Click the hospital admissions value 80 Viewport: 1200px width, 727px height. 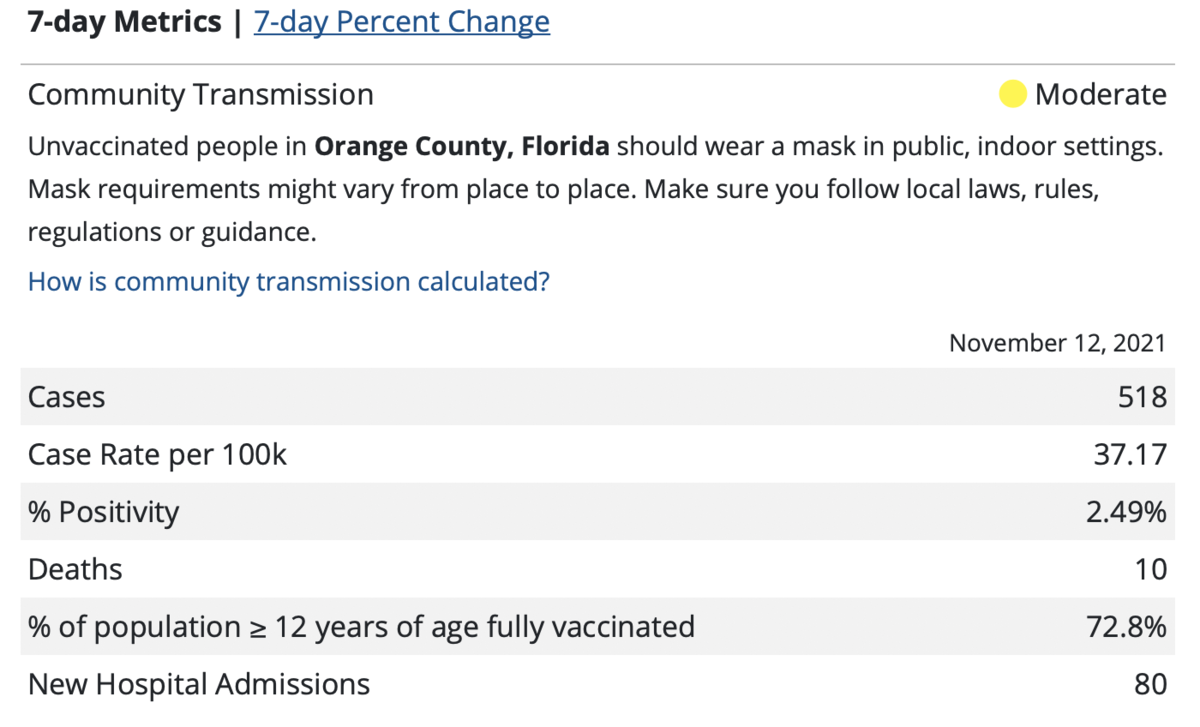point(1151,685)
